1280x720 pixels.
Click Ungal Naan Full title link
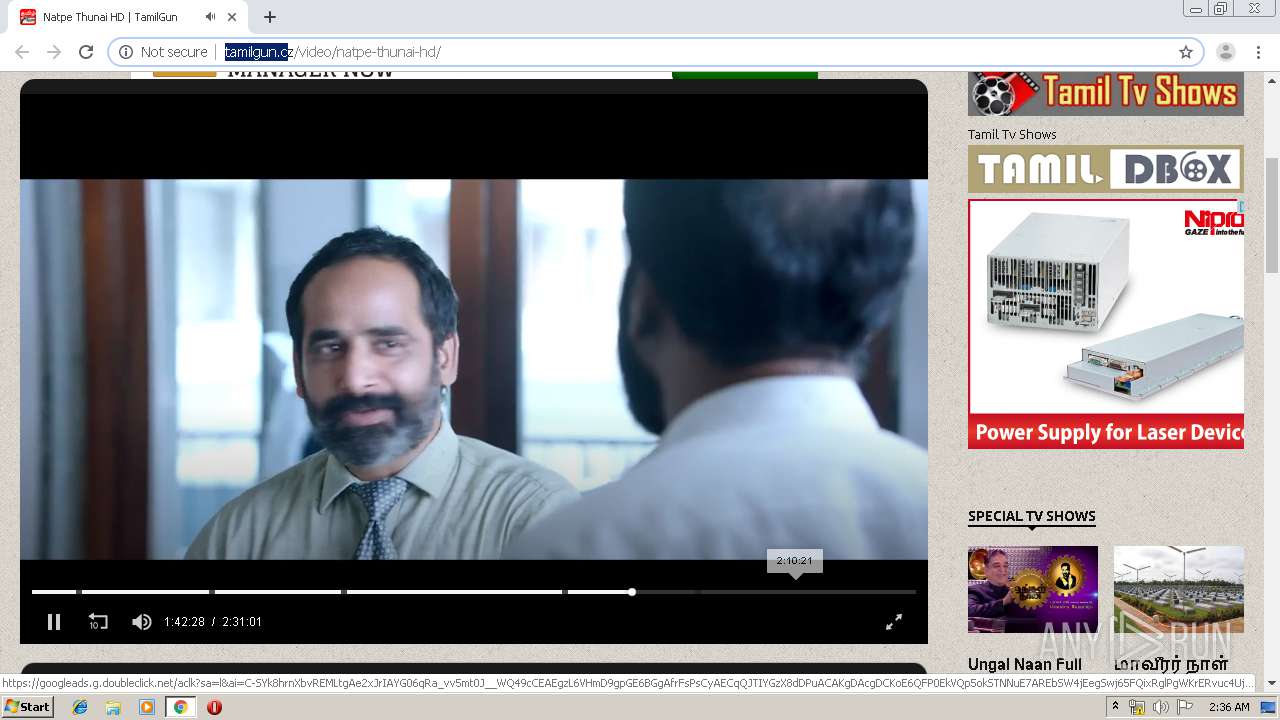(1025, 664)
